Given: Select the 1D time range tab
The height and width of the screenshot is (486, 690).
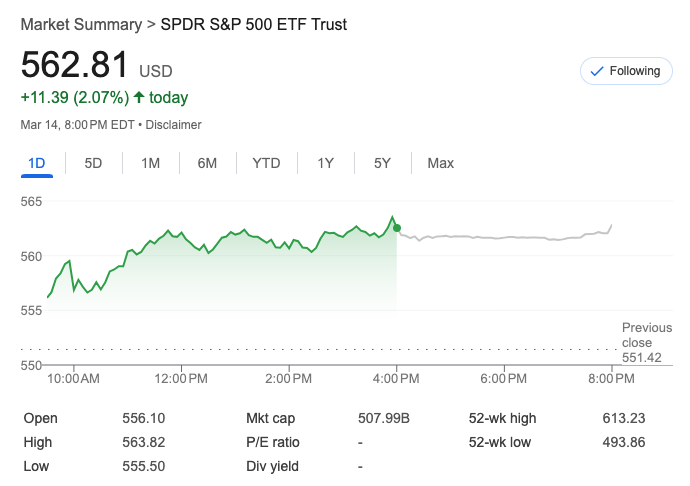Looking at the screenshot, I should click(36, 163).
